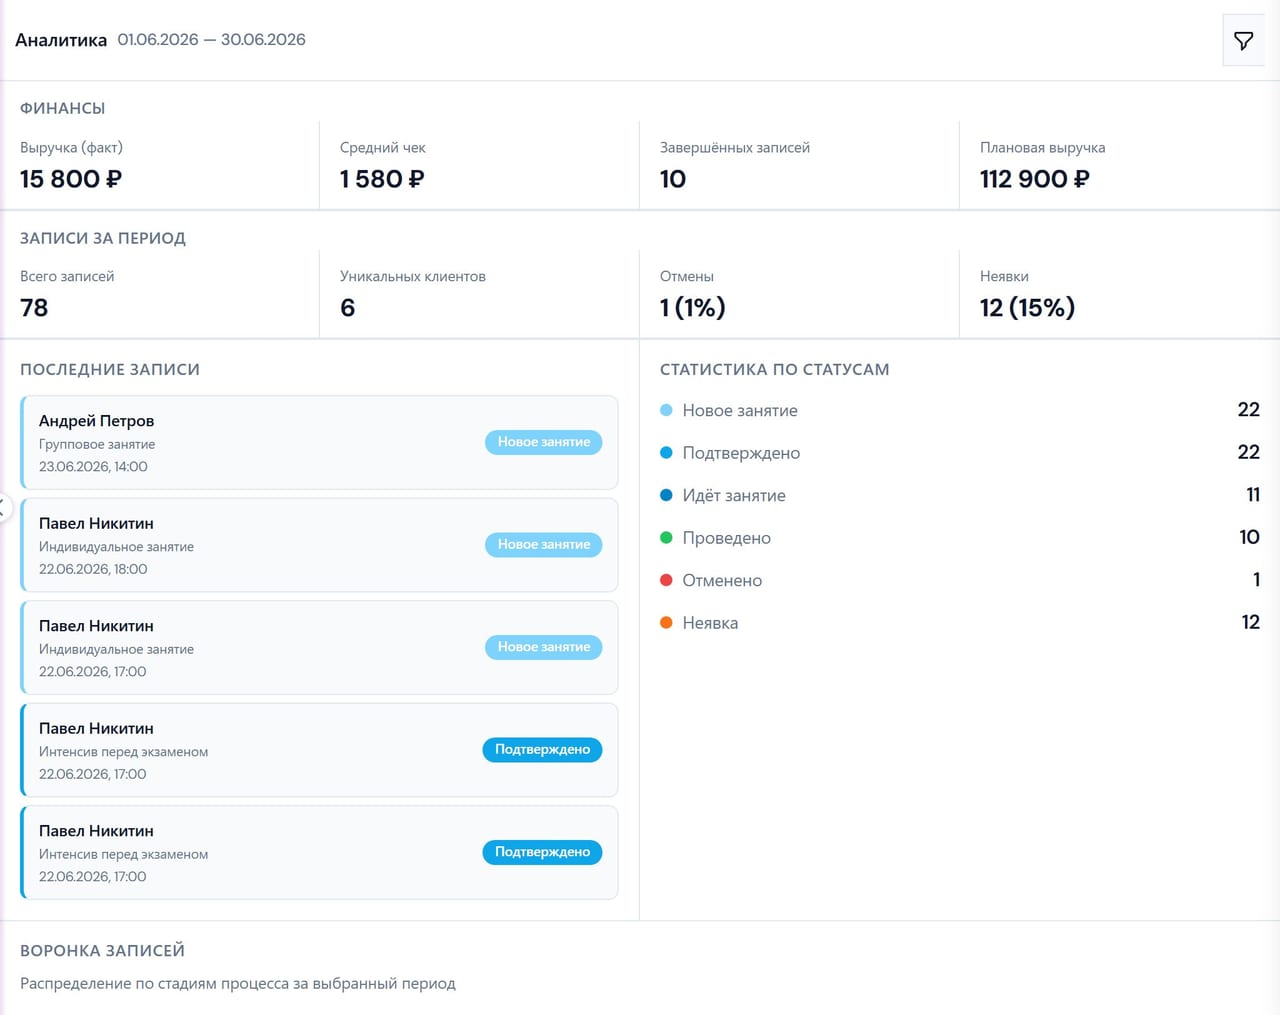Open Павел Никитин card dated 22.06.2026, 18:00

(x=319, y=545)
